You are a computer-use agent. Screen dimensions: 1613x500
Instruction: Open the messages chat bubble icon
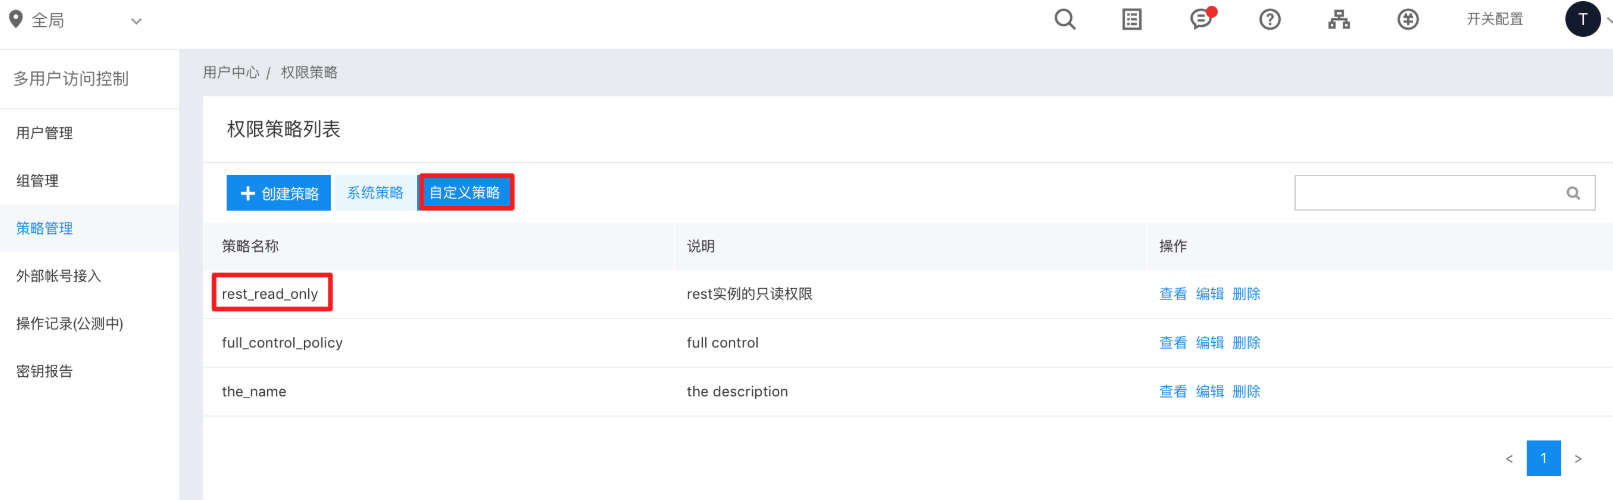(1202, 19)
